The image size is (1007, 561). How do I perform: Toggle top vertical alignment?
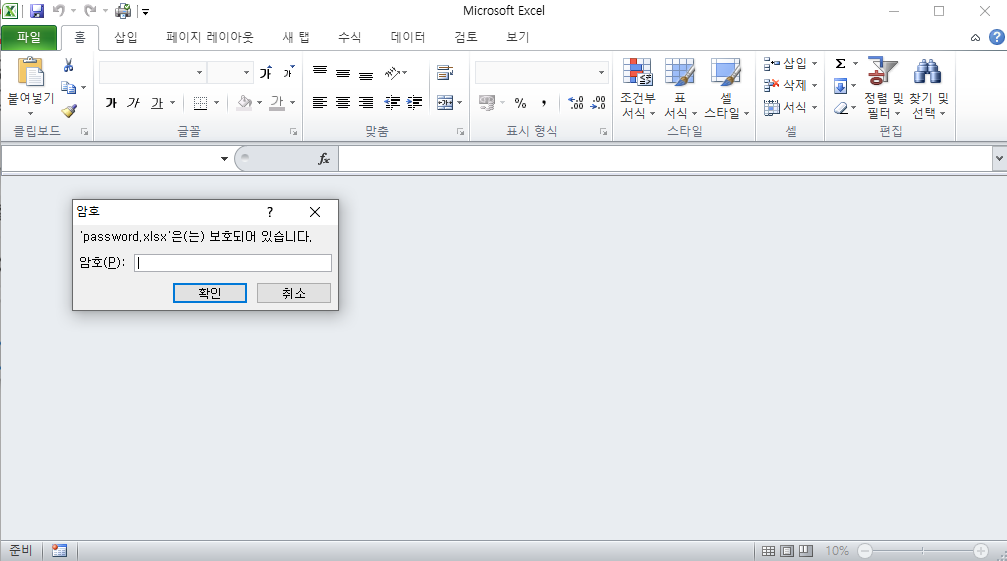320,73
